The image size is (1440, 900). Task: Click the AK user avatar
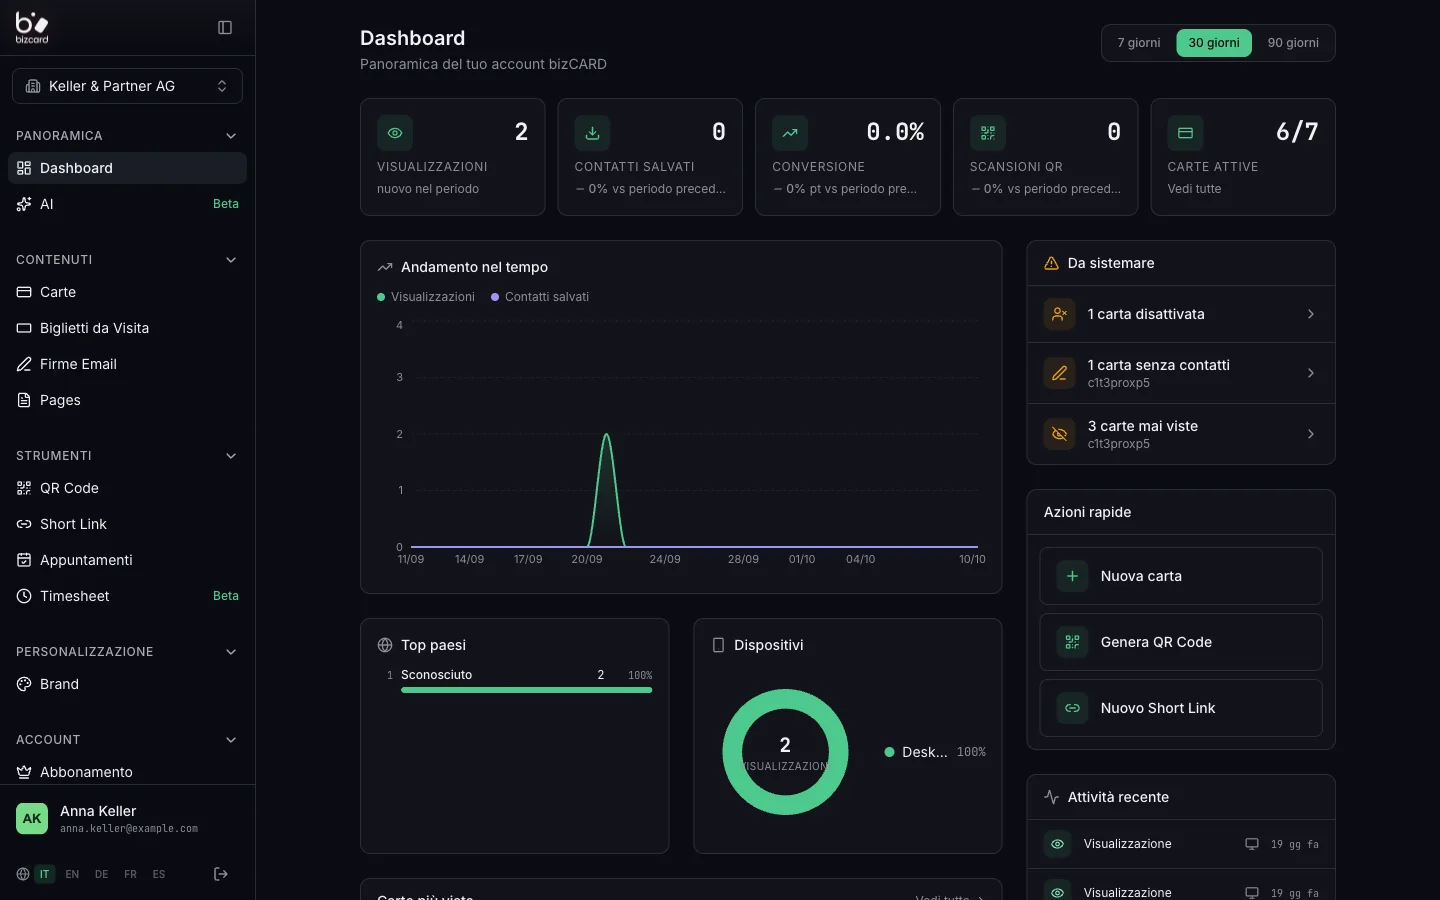pos(32,819)
